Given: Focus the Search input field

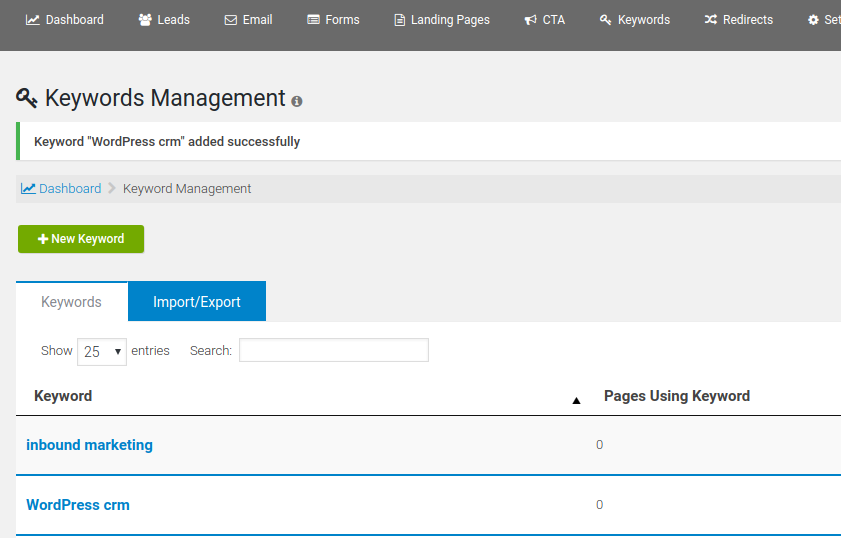Looking at the screenshot, I should click(x=334, y=350).
